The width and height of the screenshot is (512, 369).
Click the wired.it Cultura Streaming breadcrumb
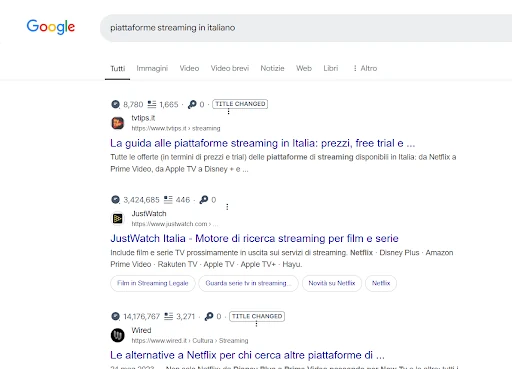pyautogui.click(x=190, y=341)
